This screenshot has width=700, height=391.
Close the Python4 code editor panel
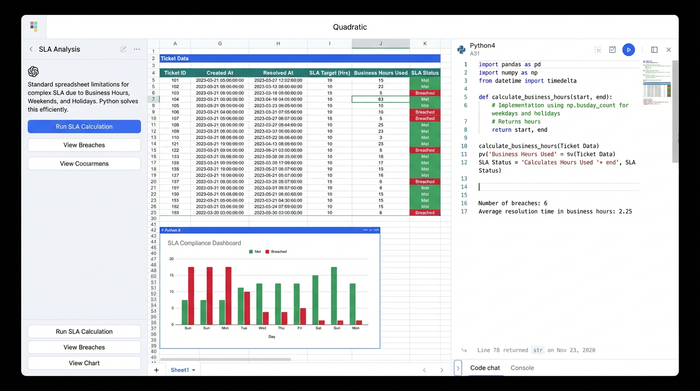669,50
